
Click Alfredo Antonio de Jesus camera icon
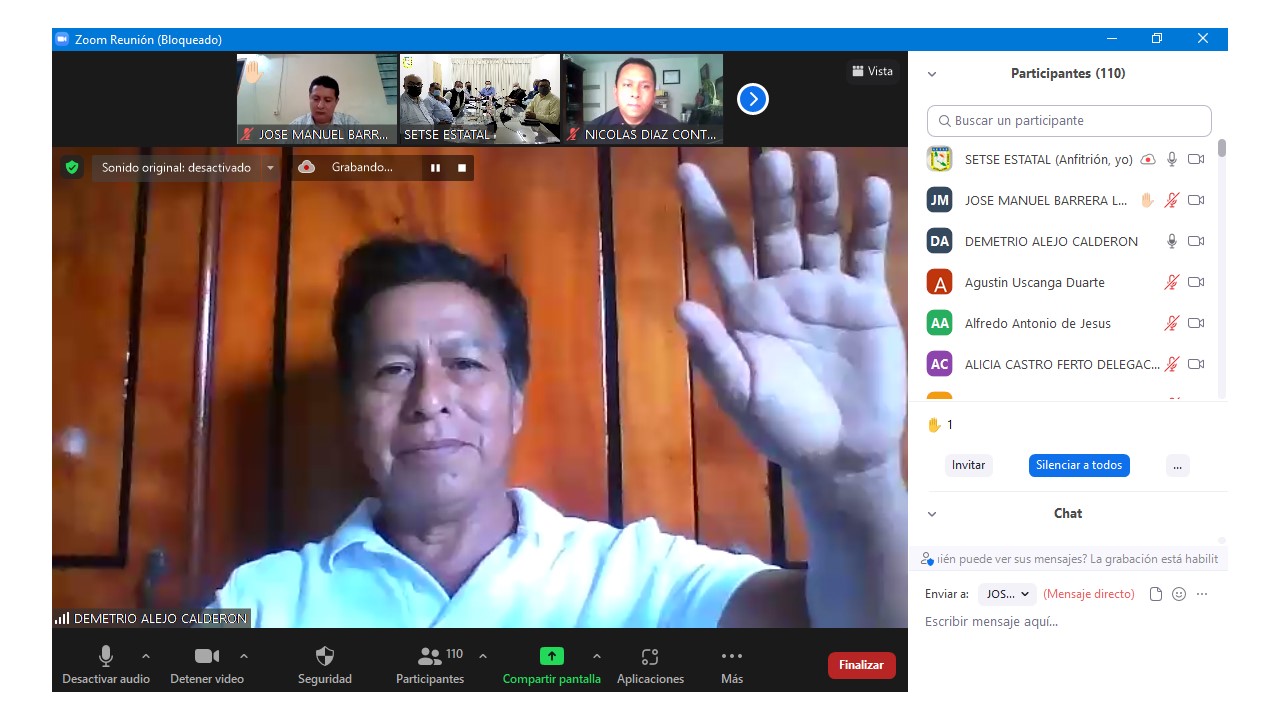(x=1196, y=323)
